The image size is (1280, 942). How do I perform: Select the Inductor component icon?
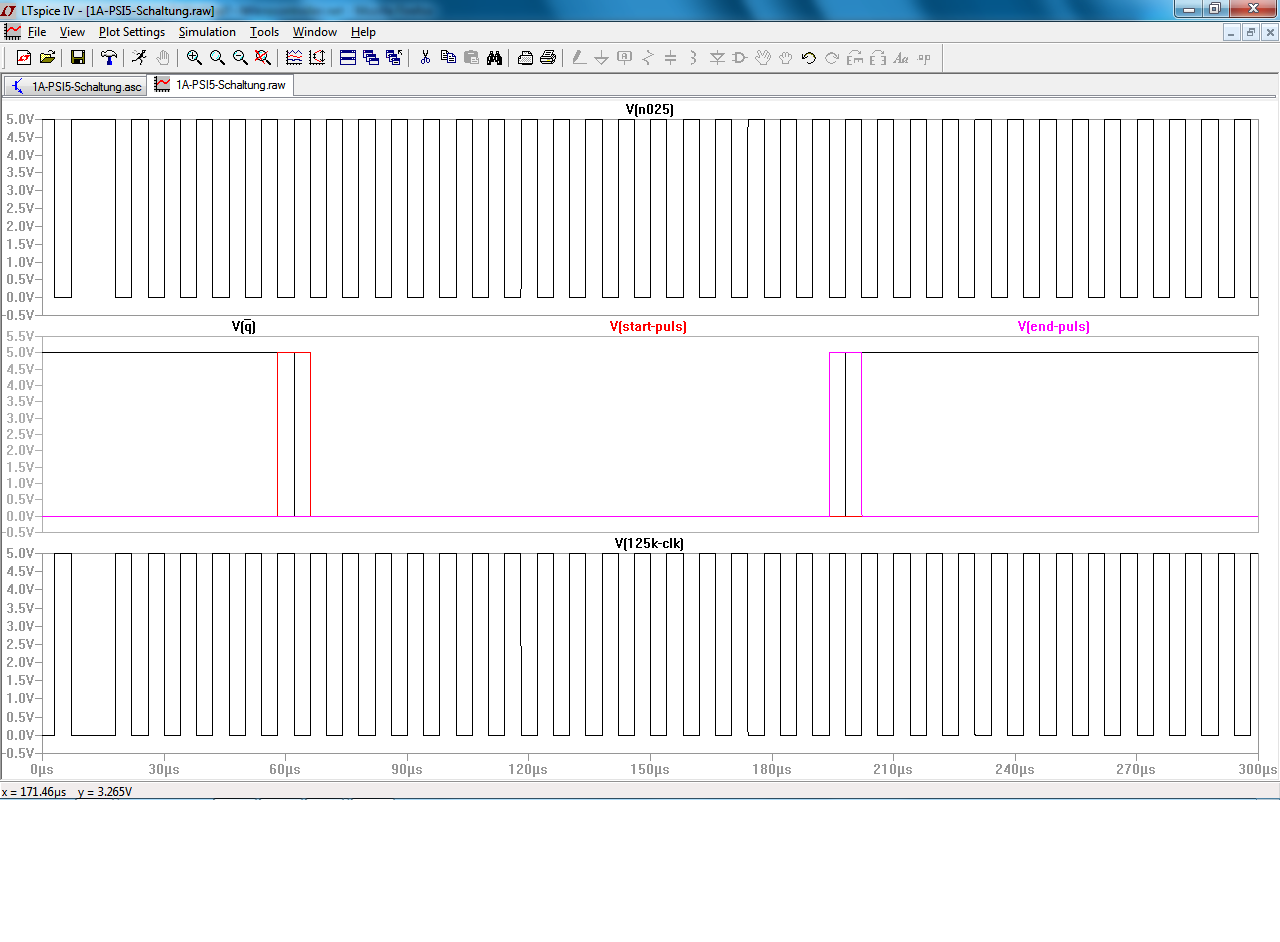click(694, 58)
